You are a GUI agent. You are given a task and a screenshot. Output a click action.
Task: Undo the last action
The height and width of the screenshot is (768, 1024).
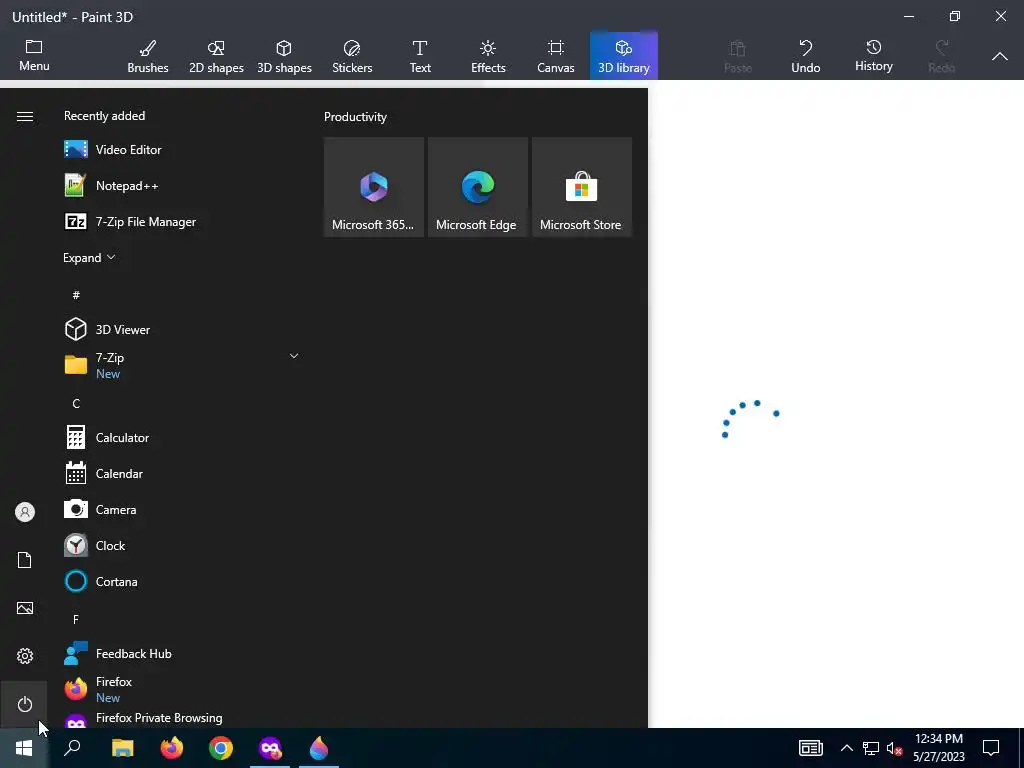pyautogui.click(x=805, y=56)
